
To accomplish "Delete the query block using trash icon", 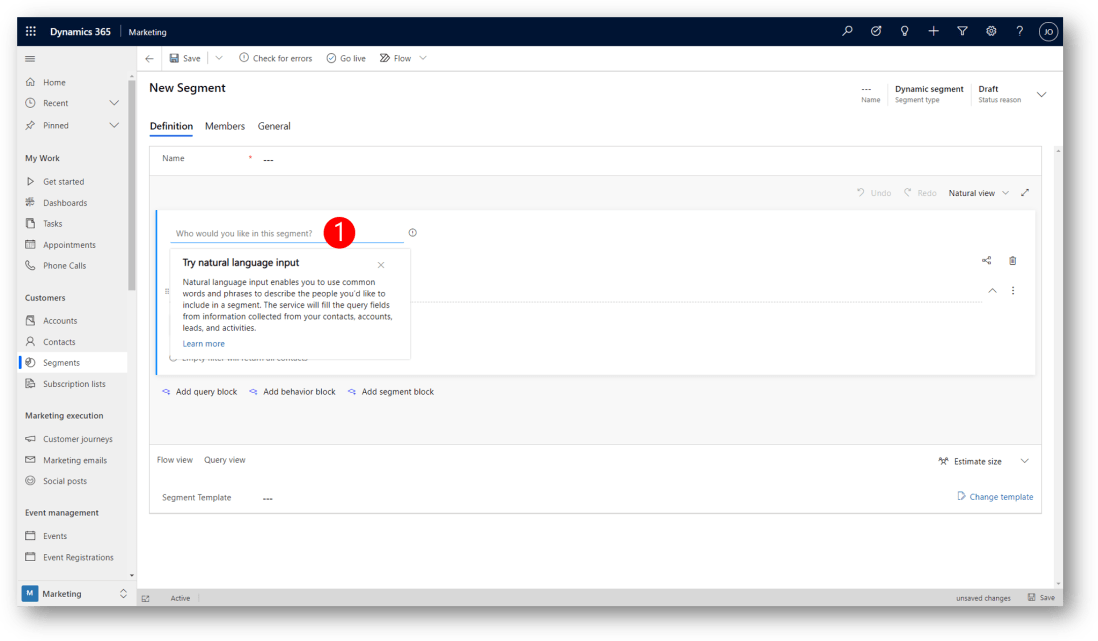I will tap(1012, 261).
